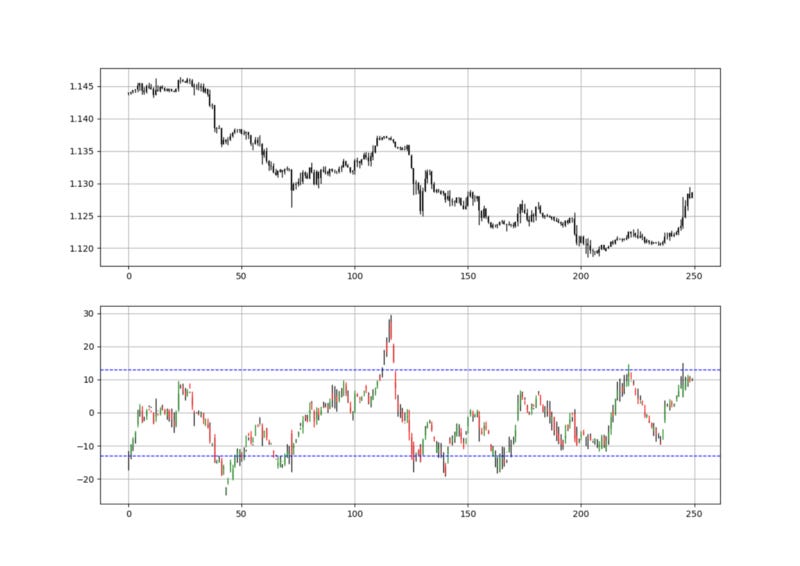The height and width of the screenshot is (566, 800).
Task: Click the 0 y-axis label of the lower chart
Action: [x=91, y=413]
